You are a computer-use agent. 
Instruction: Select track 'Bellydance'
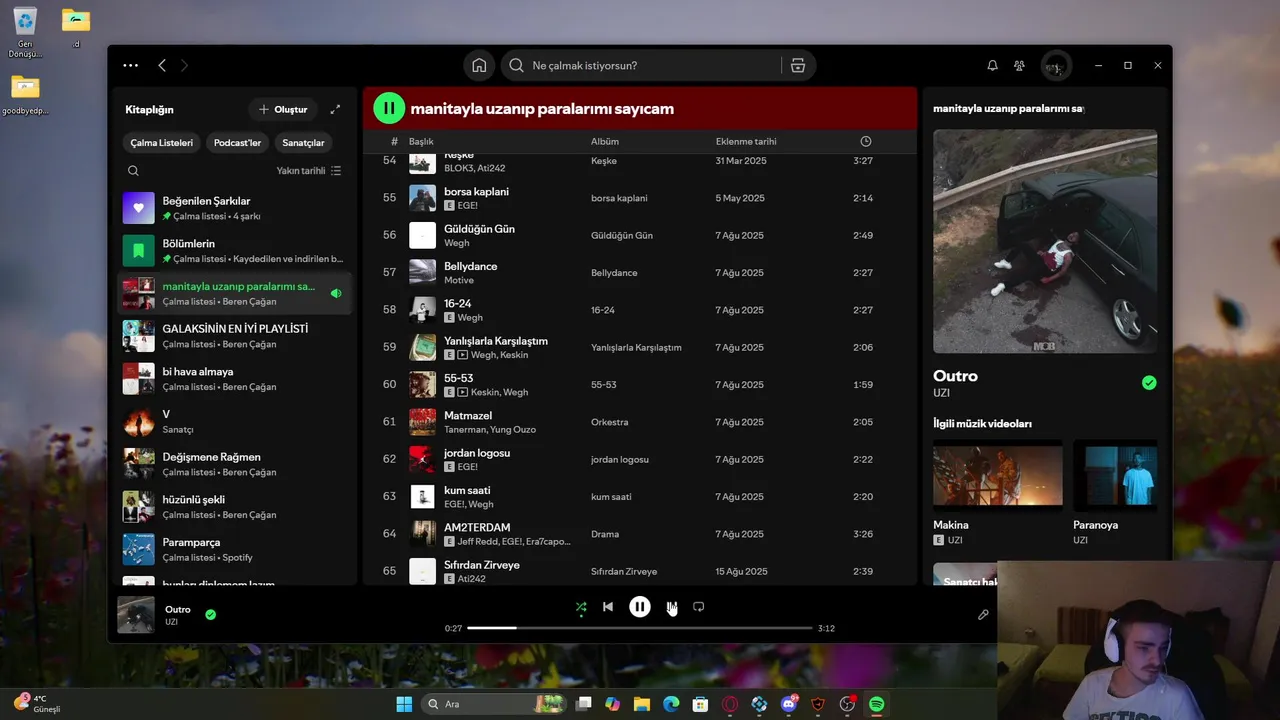pyautogui.click(x=470, y=266)
